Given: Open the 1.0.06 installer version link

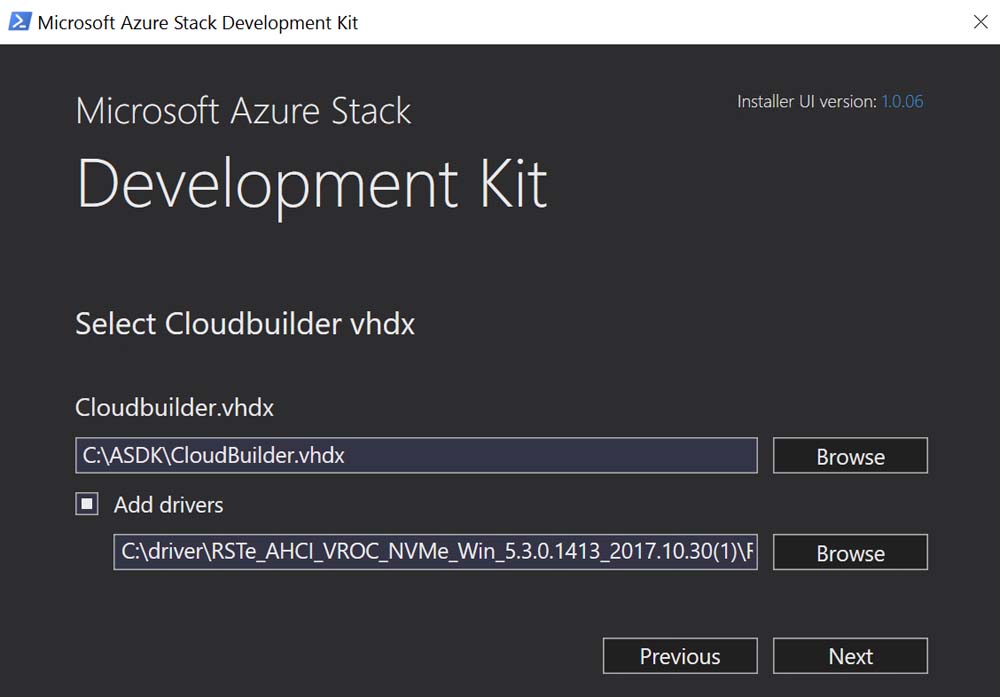Looking at the screenshot, I should (x=902, y=101).
